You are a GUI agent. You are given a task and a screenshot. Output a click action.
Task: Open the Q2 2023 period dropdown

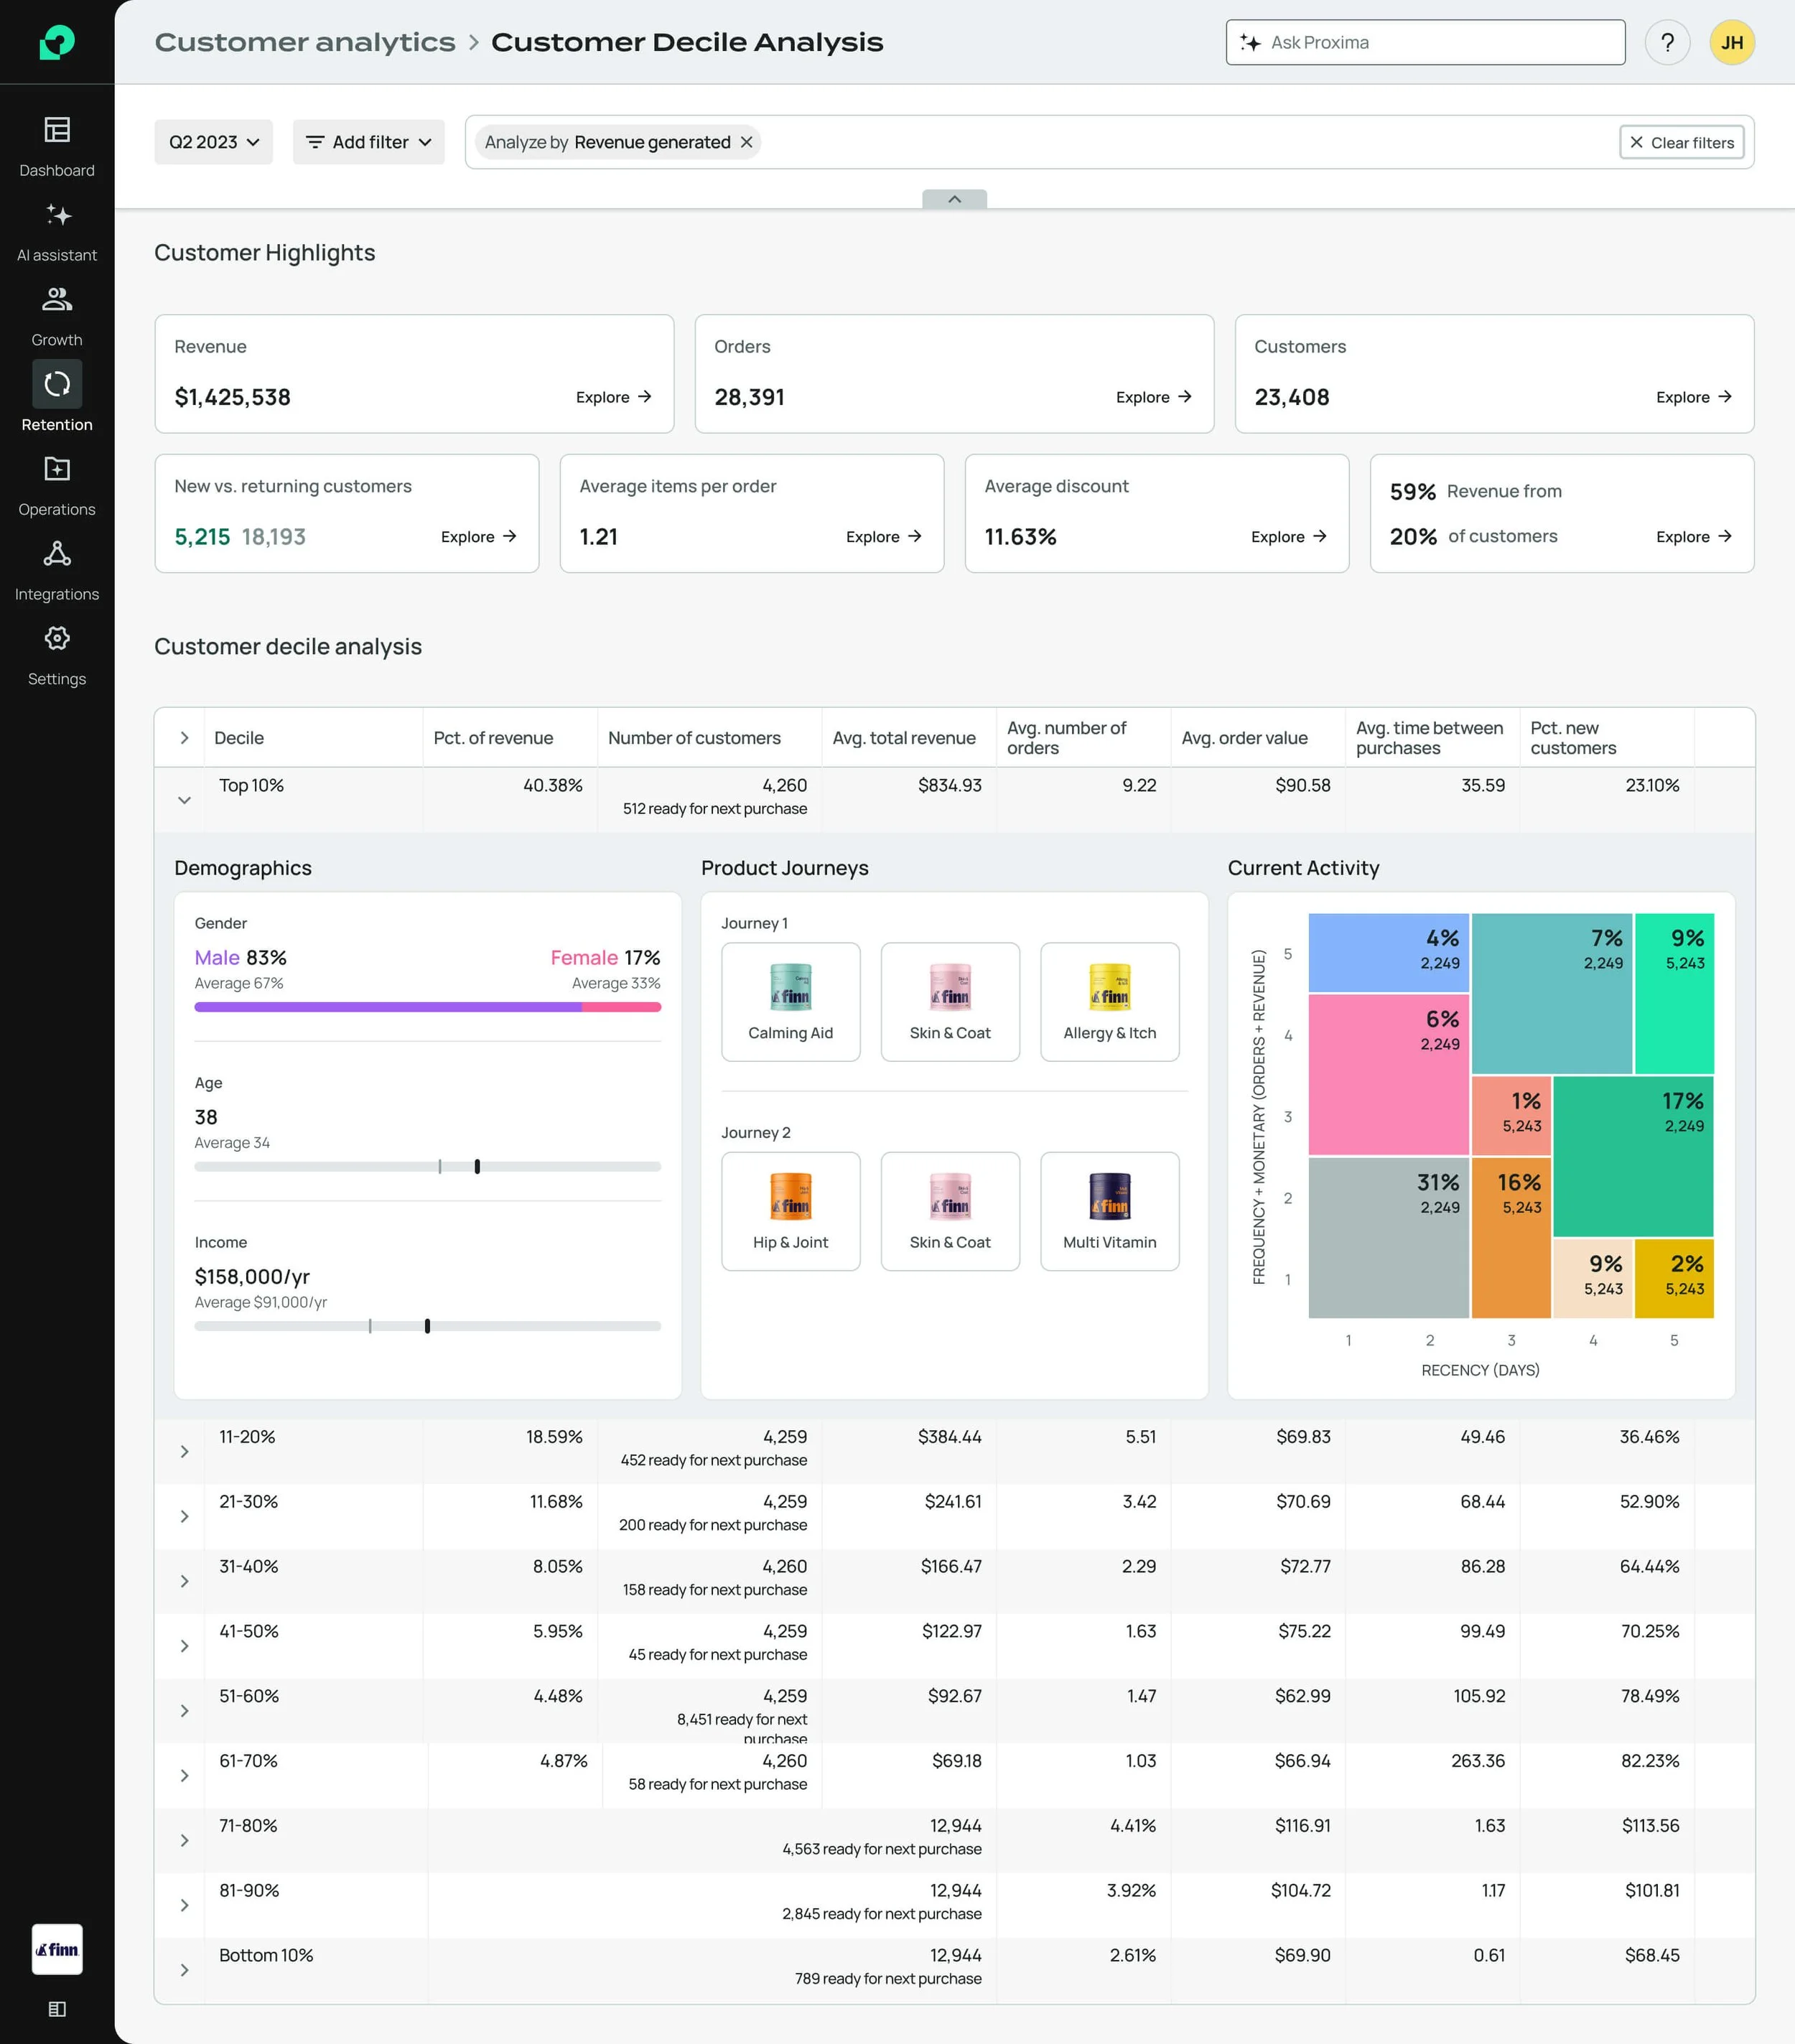tap(213, 142)
